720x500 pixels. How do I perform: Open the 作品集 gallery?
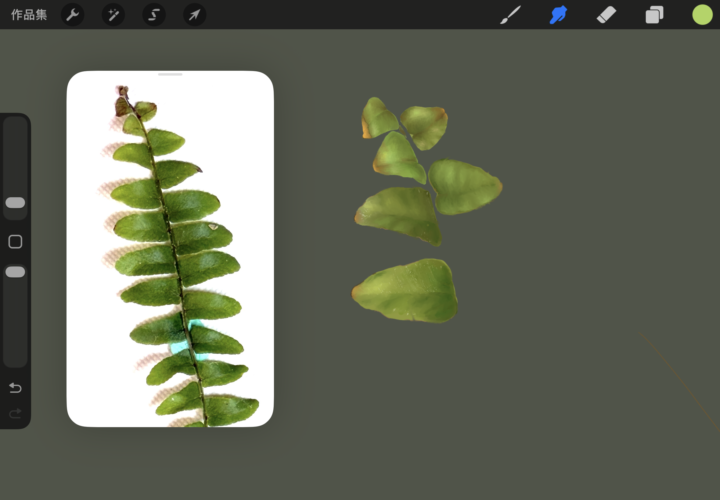tap(29, 15)
